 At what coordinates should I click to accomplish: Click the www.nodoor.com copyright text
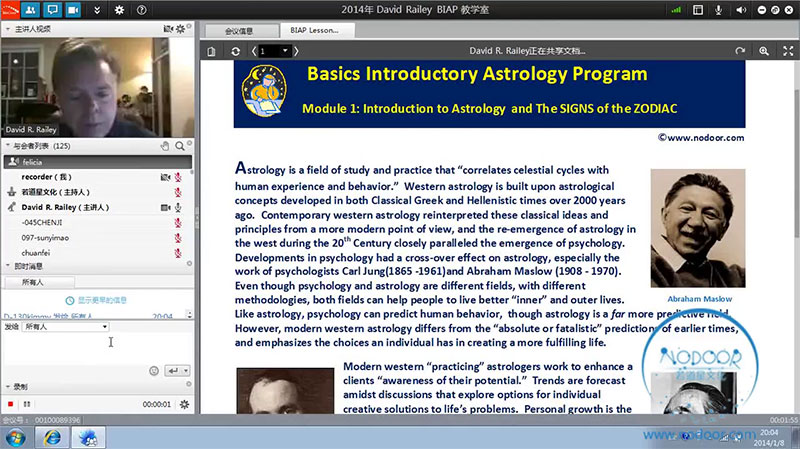(701, 137)
